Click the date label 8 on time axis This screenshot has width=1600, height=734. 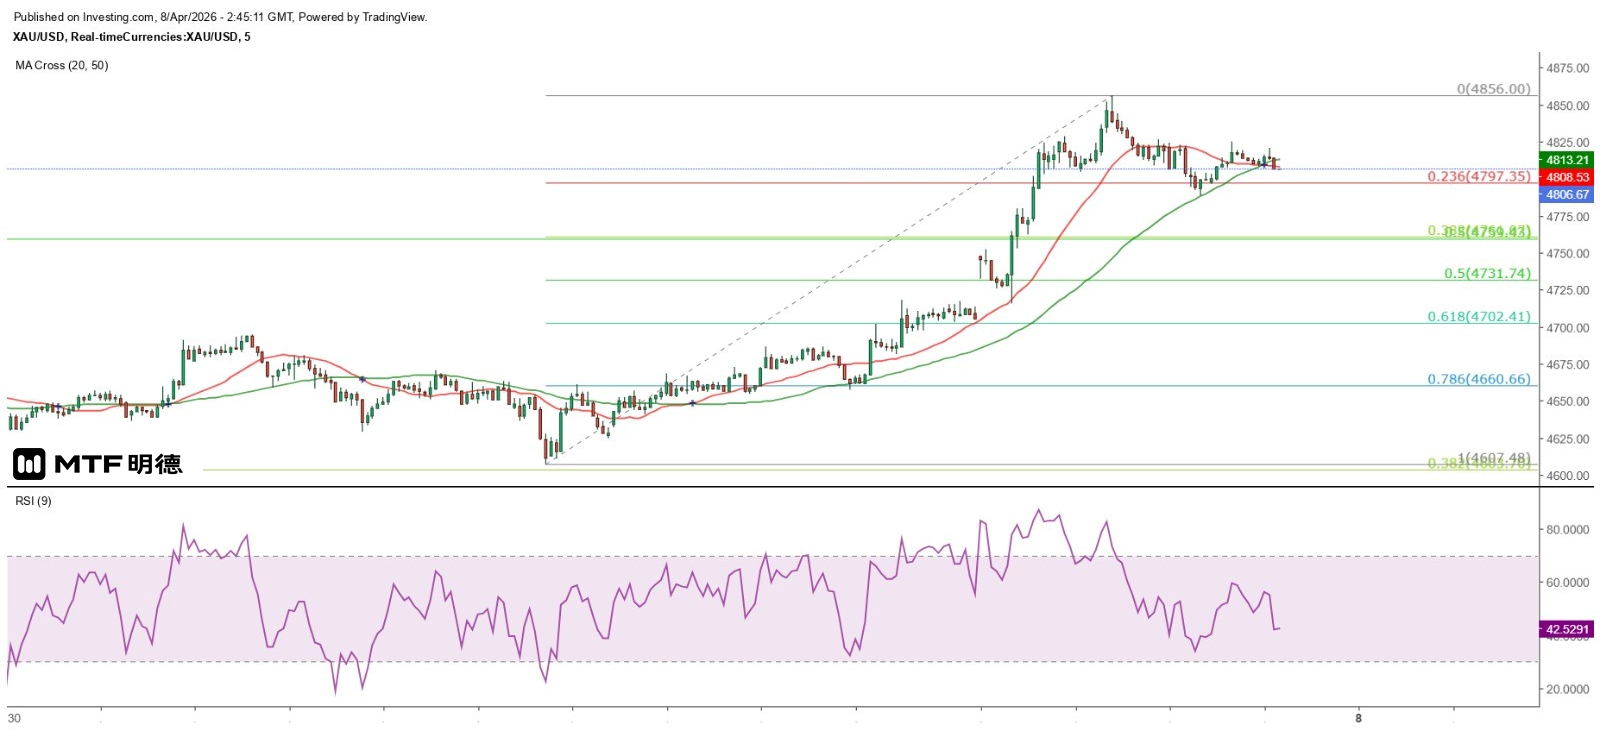(1358, 718)
